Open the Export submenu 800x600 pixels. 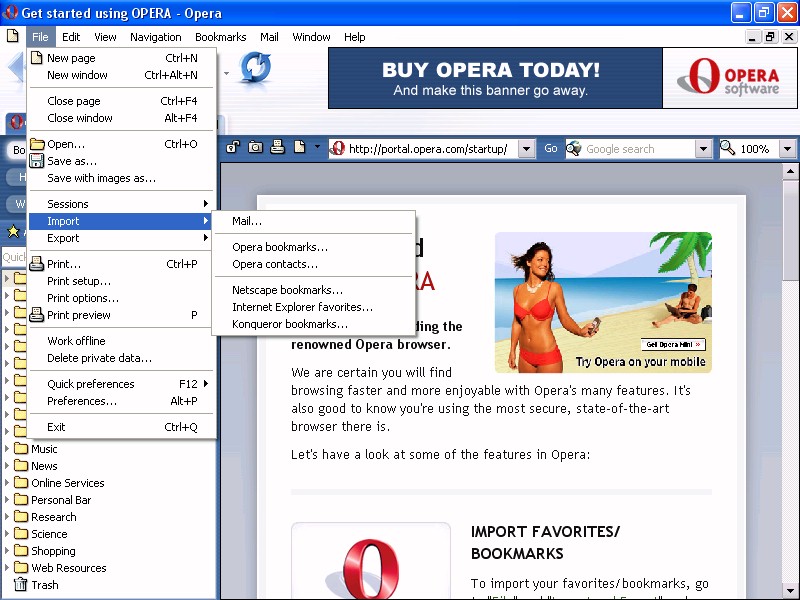121,238
